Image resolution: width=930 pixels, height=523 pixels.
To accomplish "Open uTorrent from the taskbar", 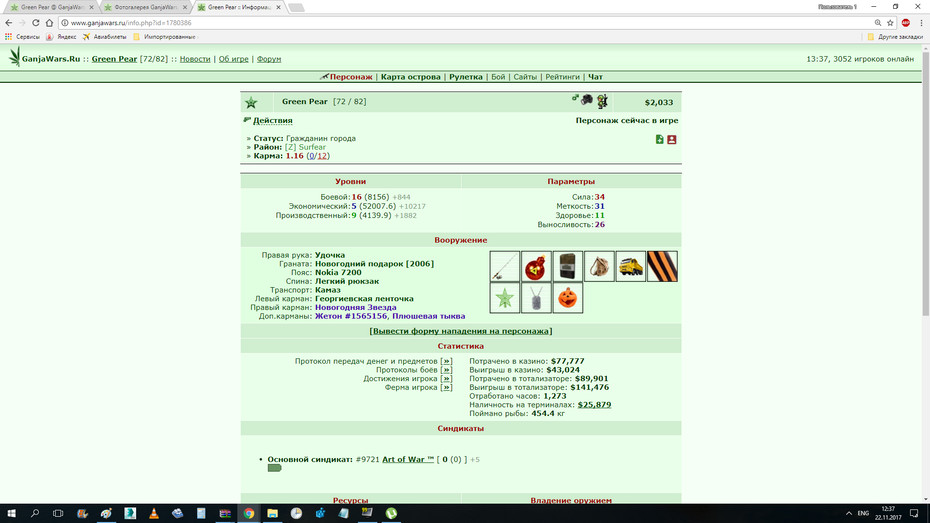I will click(391, 514).
